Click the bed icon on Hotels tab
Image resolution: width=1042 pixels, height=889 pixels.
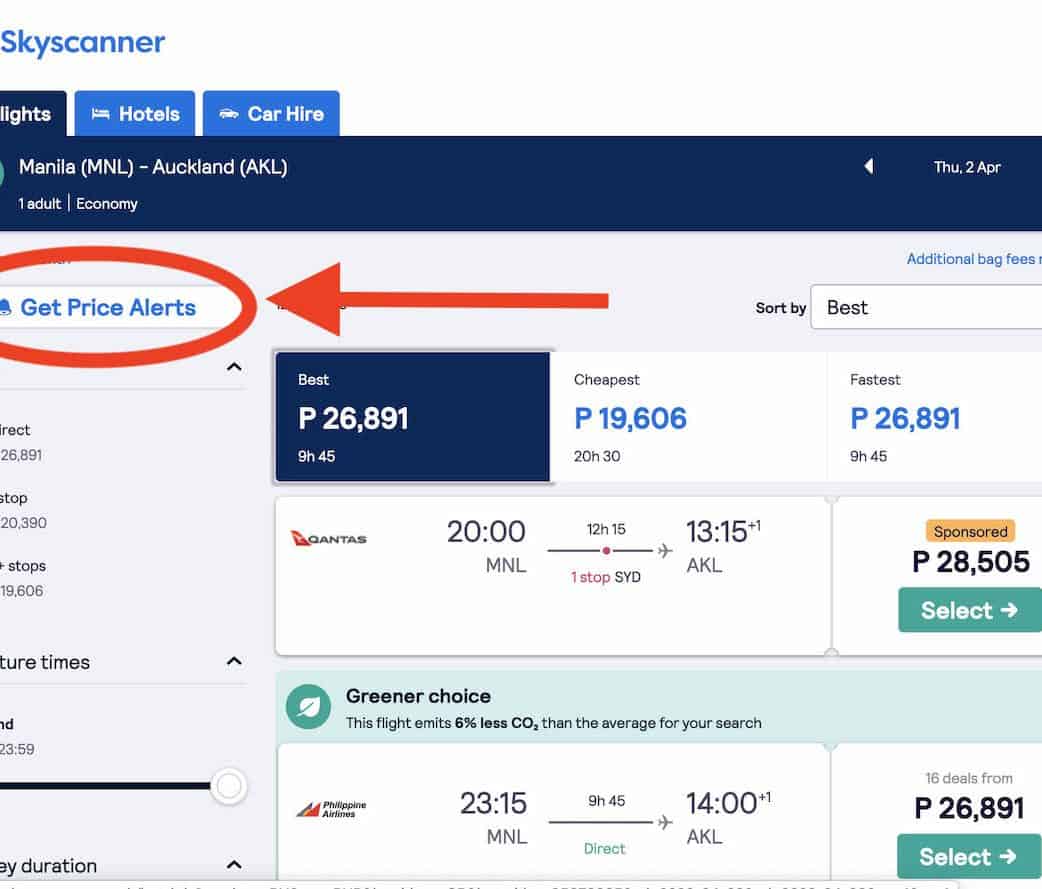(x=100, y=114)
